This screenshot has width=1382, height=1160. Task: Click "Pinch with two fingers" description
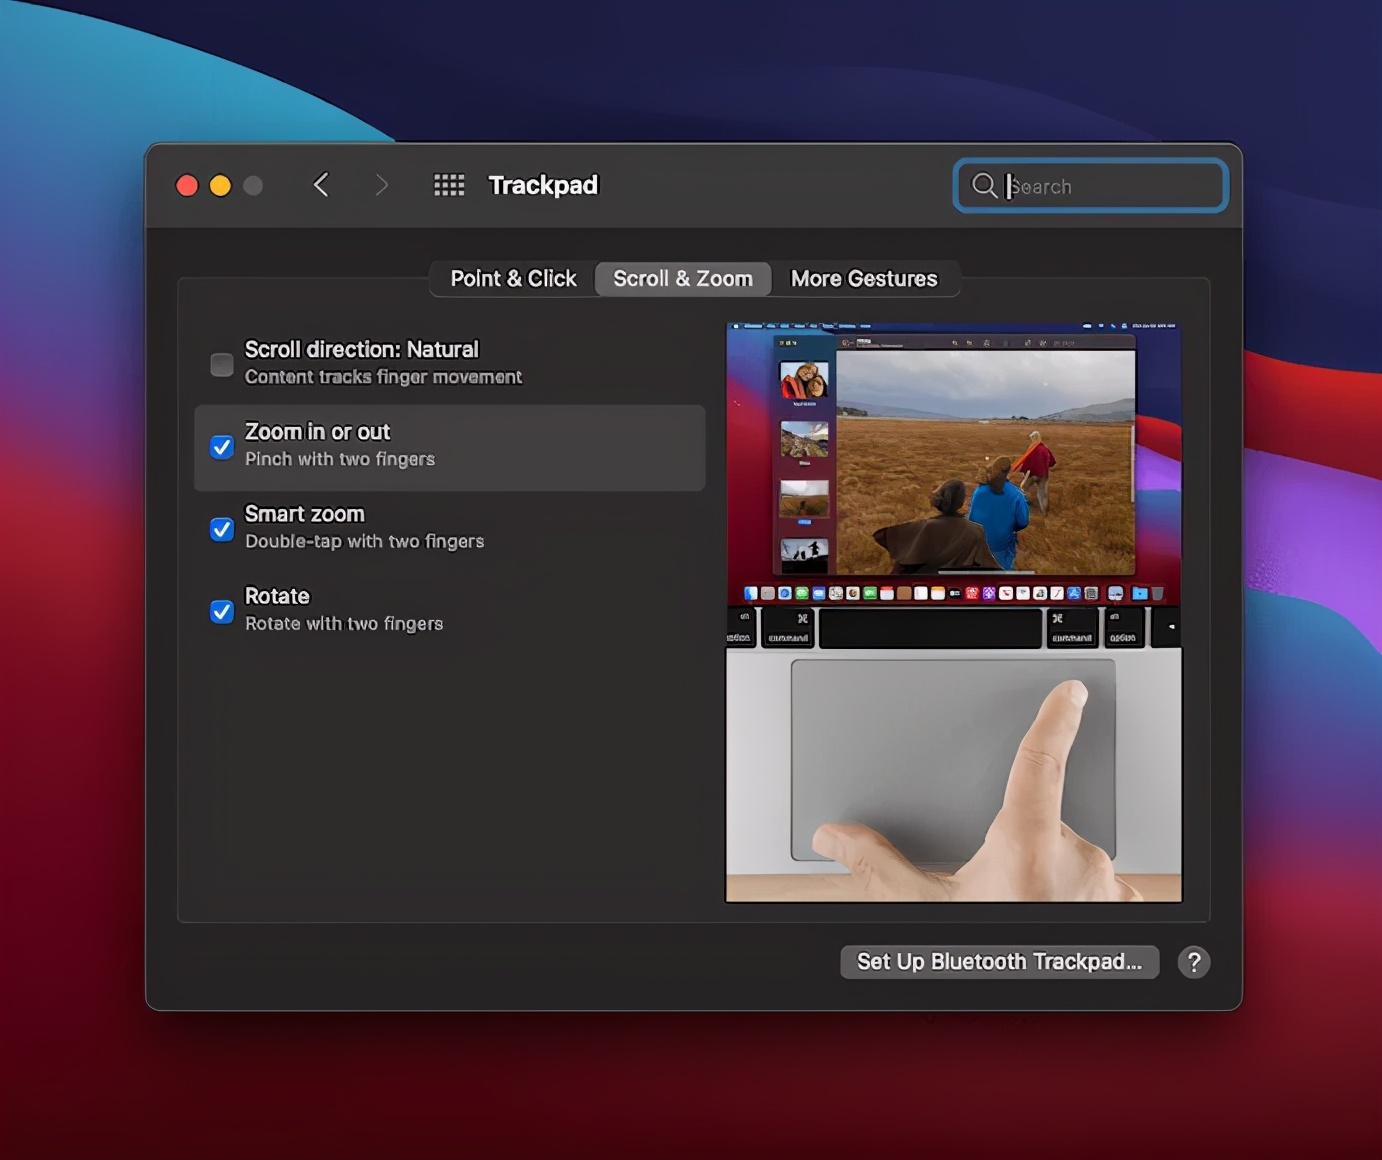[x=340, y=459]
